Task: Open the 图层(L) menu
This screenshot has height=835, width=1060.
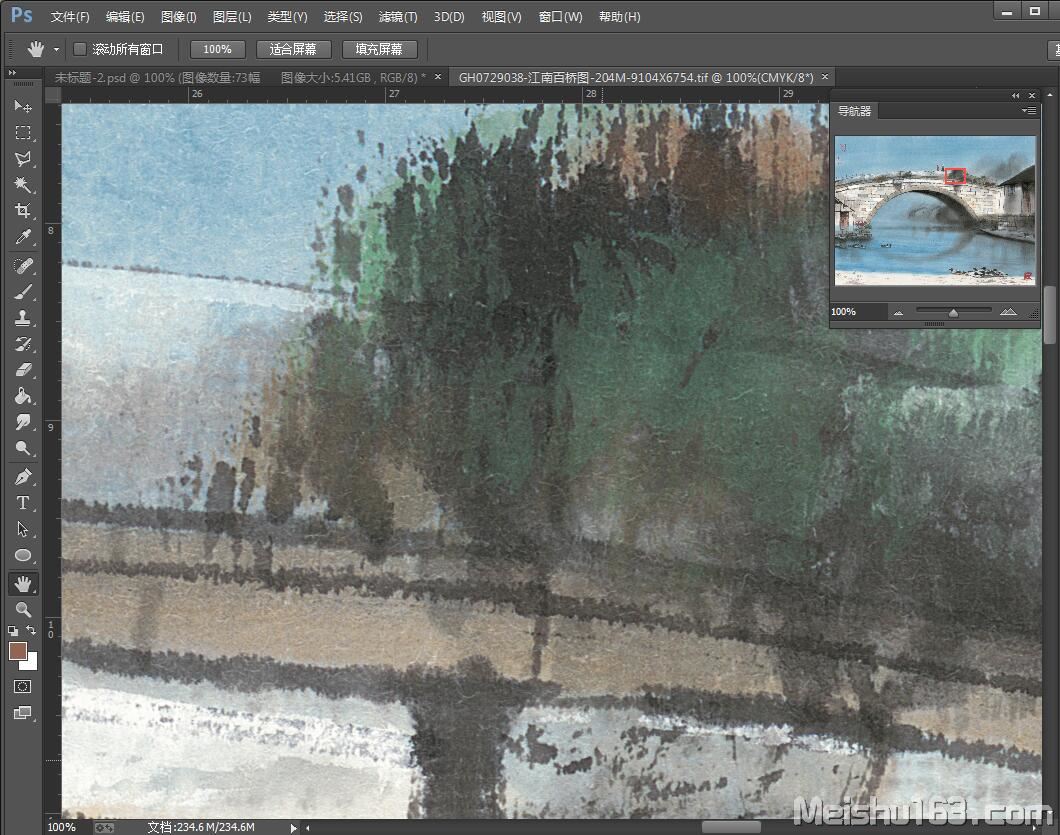Action: click(232, 16)
